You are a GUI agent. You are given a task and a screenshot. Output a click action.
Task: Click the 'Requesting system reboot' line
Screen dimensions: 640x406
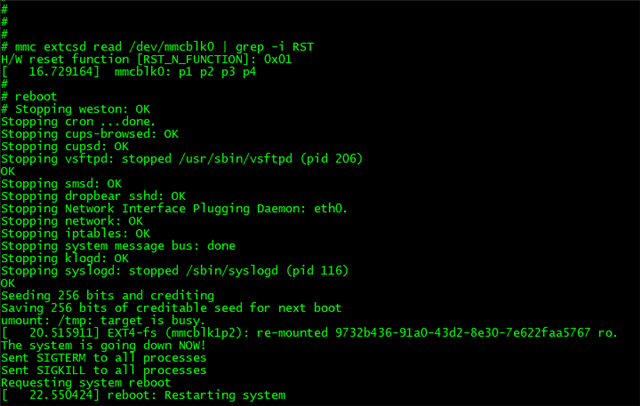point(86,383)
